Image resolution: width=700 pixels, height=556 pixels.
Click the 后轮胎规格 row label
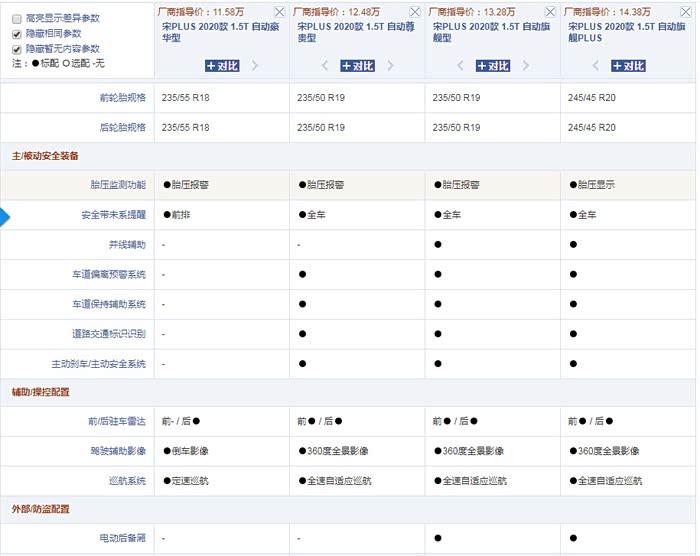[x=123, y=127]
